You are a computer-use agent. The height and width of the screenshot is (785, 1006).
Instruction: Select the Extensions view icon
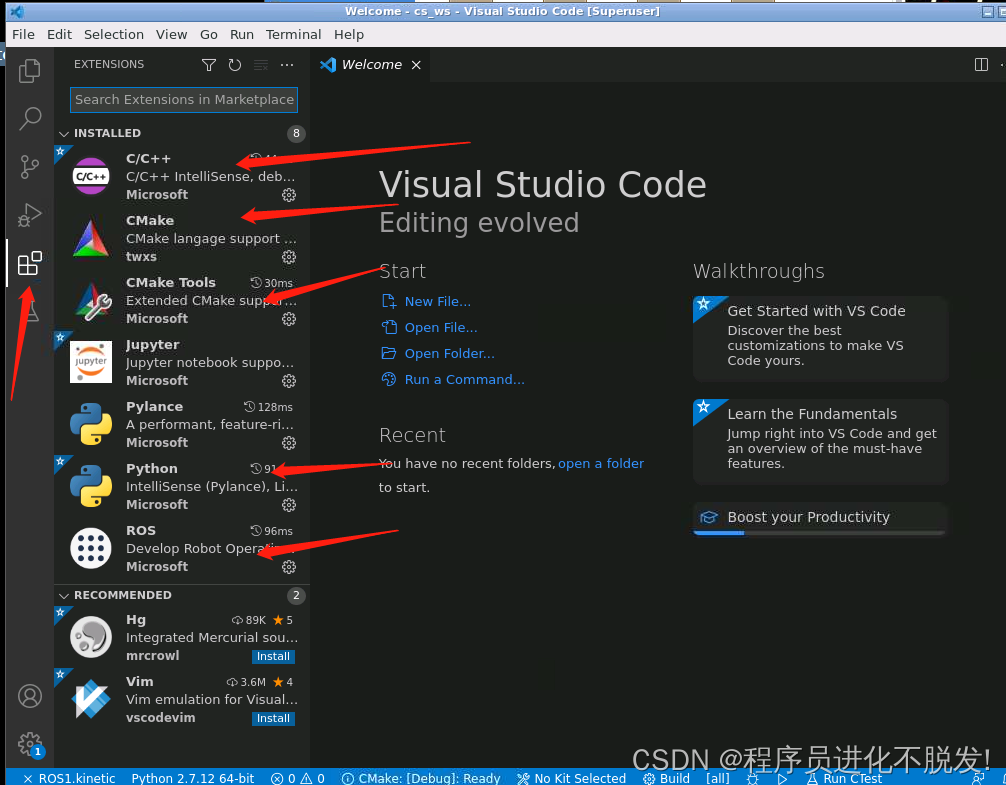[30, 263]
